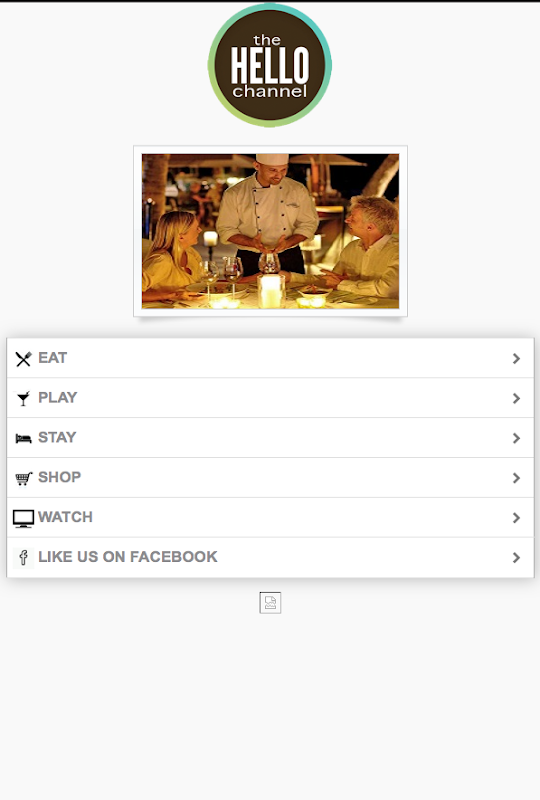This screenshot has height=800, width=540.
Task: Click the WATCH row arrow
Action: click(x=517, y=518)
